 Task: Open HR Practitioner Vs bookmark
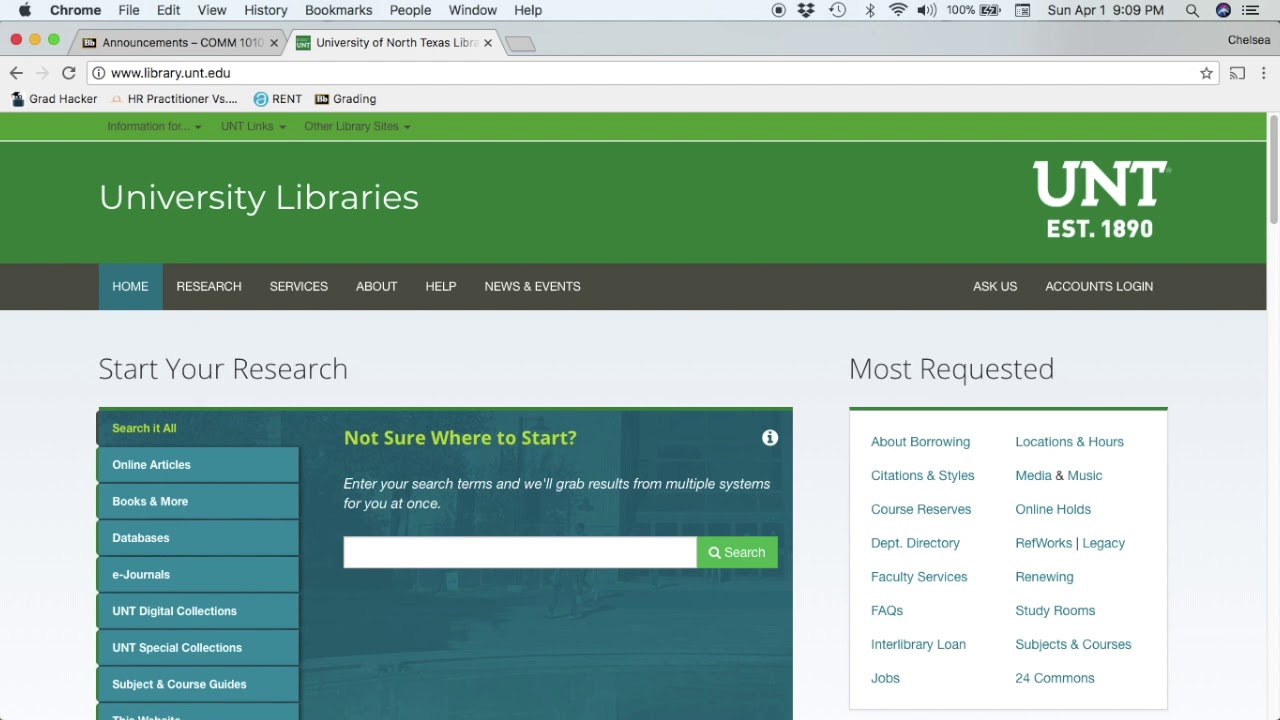[x=174, y=99]
